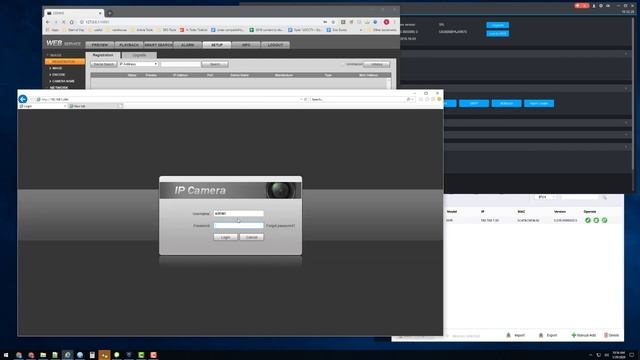Open a new Chrome tab with plus icon

[109, 13]
